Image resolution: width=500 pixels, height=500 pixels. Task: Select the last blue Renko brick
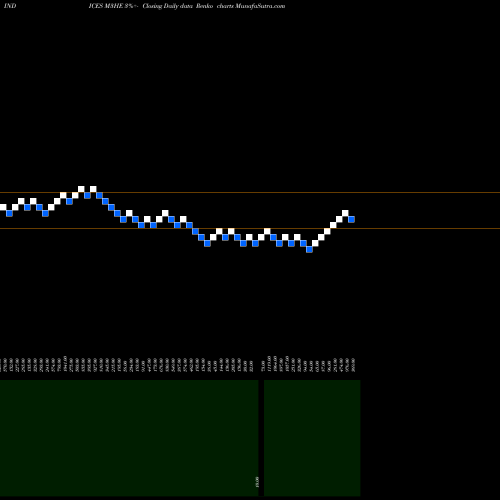coord(351,219)
